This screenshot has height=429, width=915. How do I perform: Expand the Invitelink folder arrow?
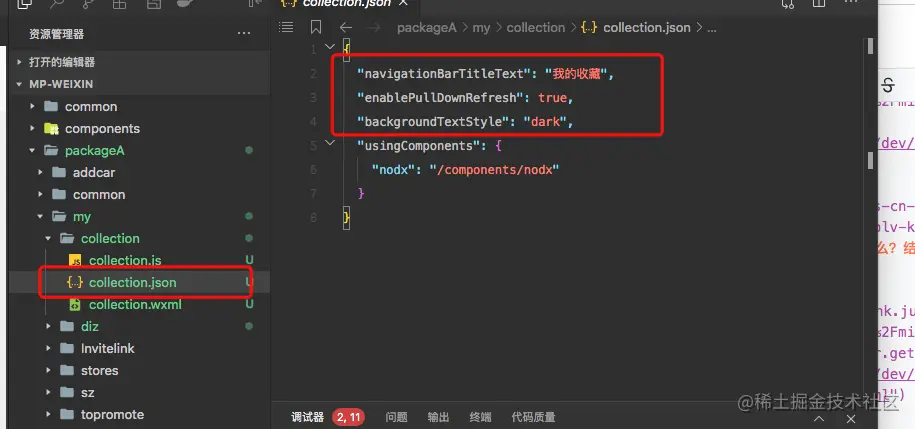[49, 348]
